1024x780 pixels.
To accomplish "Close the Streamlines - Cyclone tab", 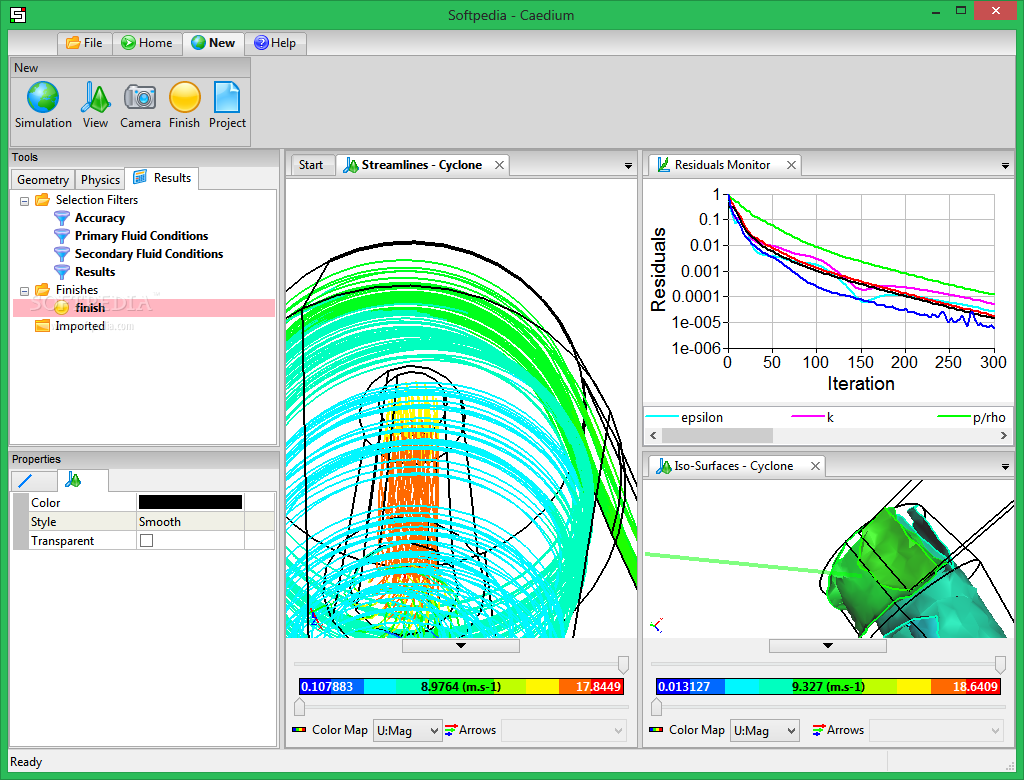I will 500,165.
